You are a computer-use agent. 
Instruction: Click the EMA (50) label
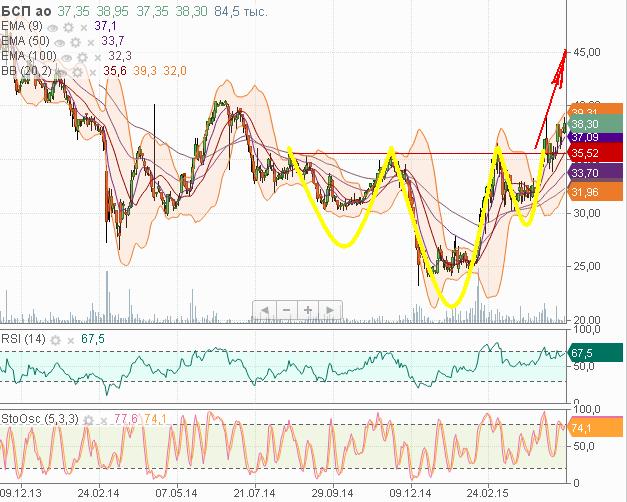(25, 41)
